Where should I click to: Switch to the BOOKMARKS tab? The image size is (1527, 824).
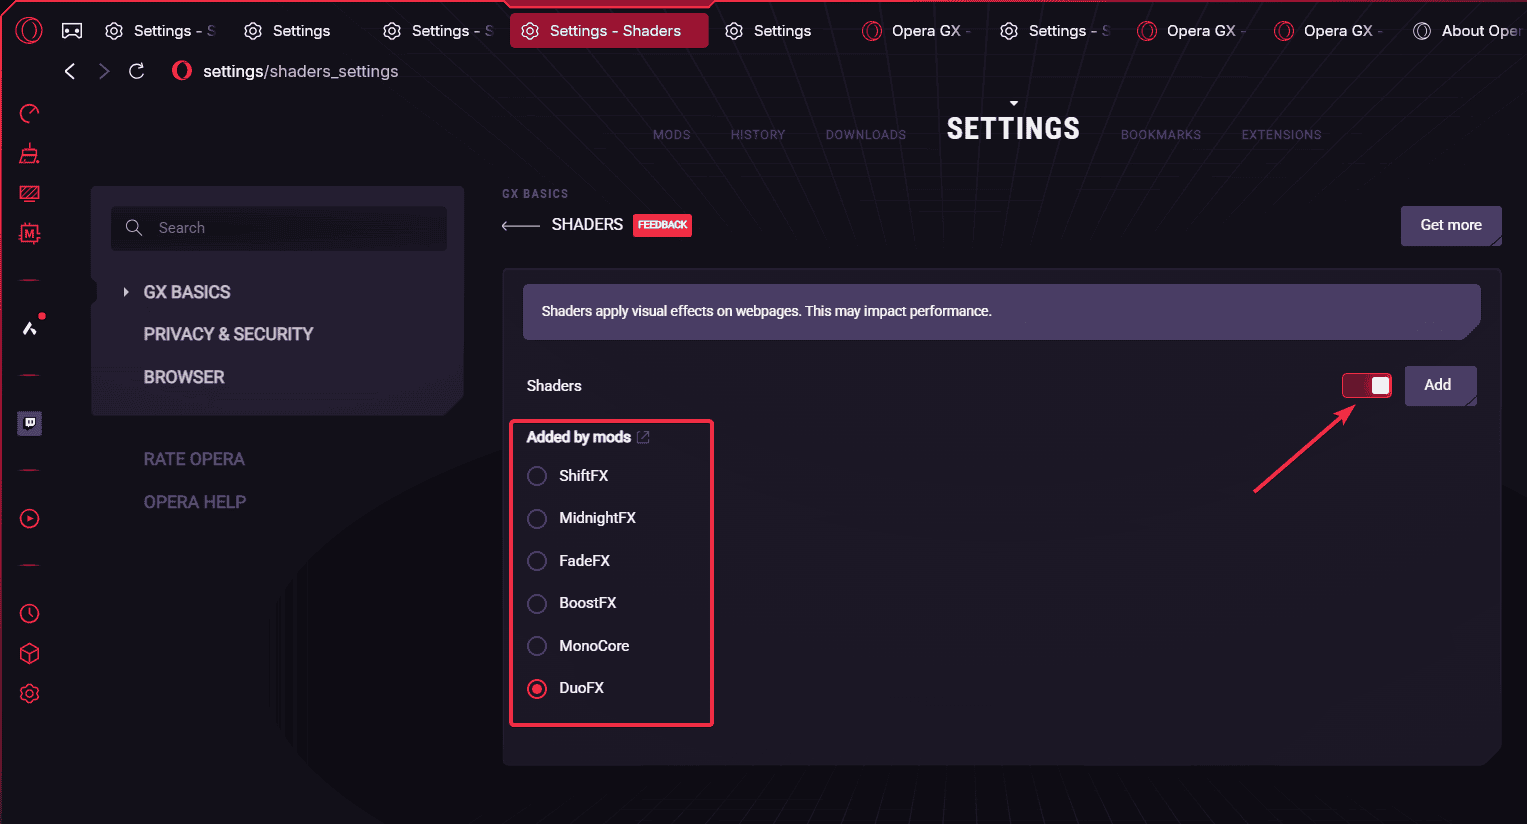[1161, 135]
